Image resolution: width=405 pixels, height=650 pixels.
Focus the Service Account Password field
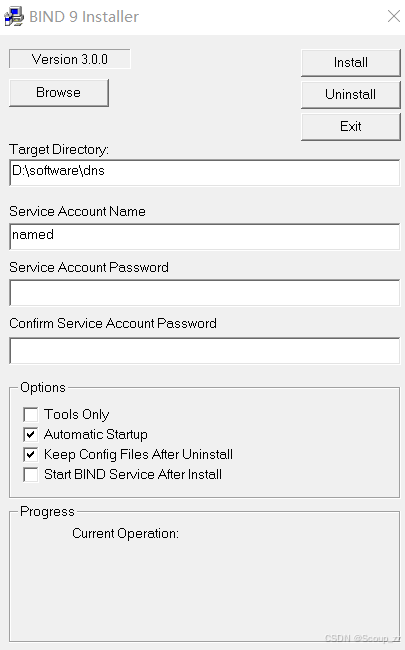click(205, 293)
